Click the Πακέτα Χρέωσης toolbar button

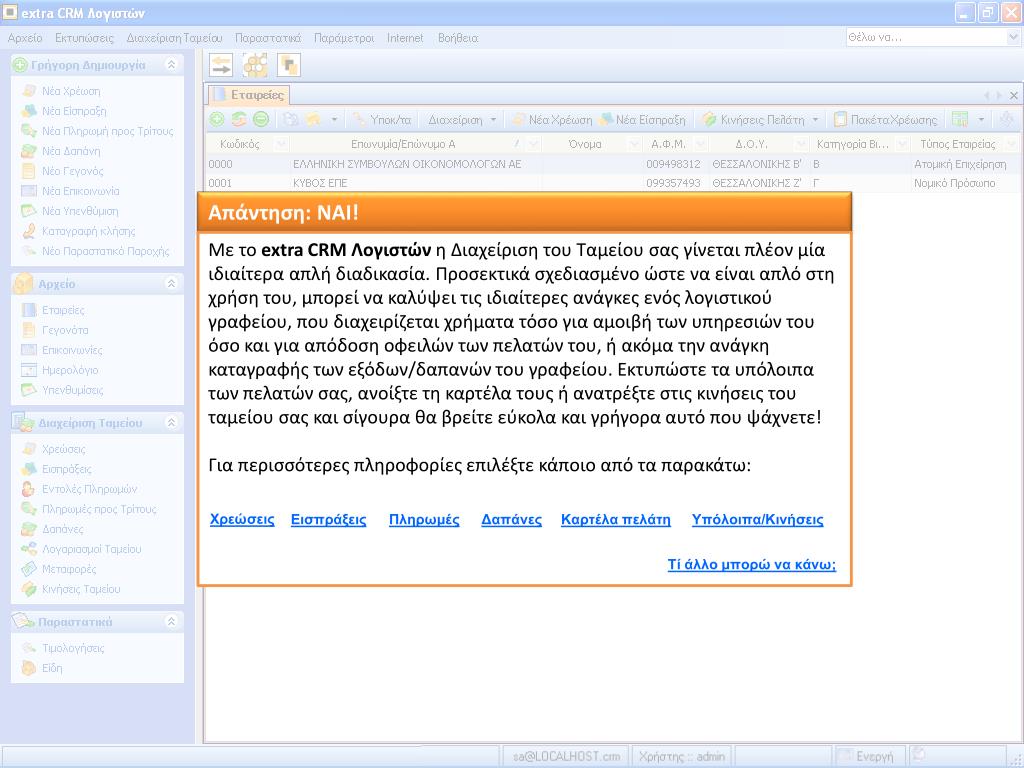pyautogui.click(x=886, y=120)
